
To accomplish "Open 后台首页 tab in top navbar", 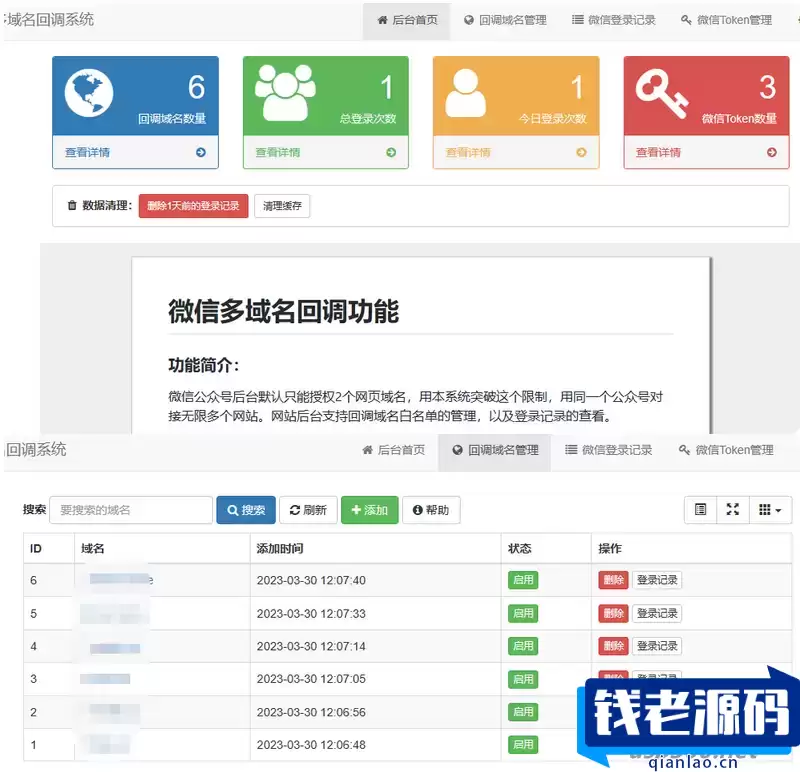I will pos(407,20).
